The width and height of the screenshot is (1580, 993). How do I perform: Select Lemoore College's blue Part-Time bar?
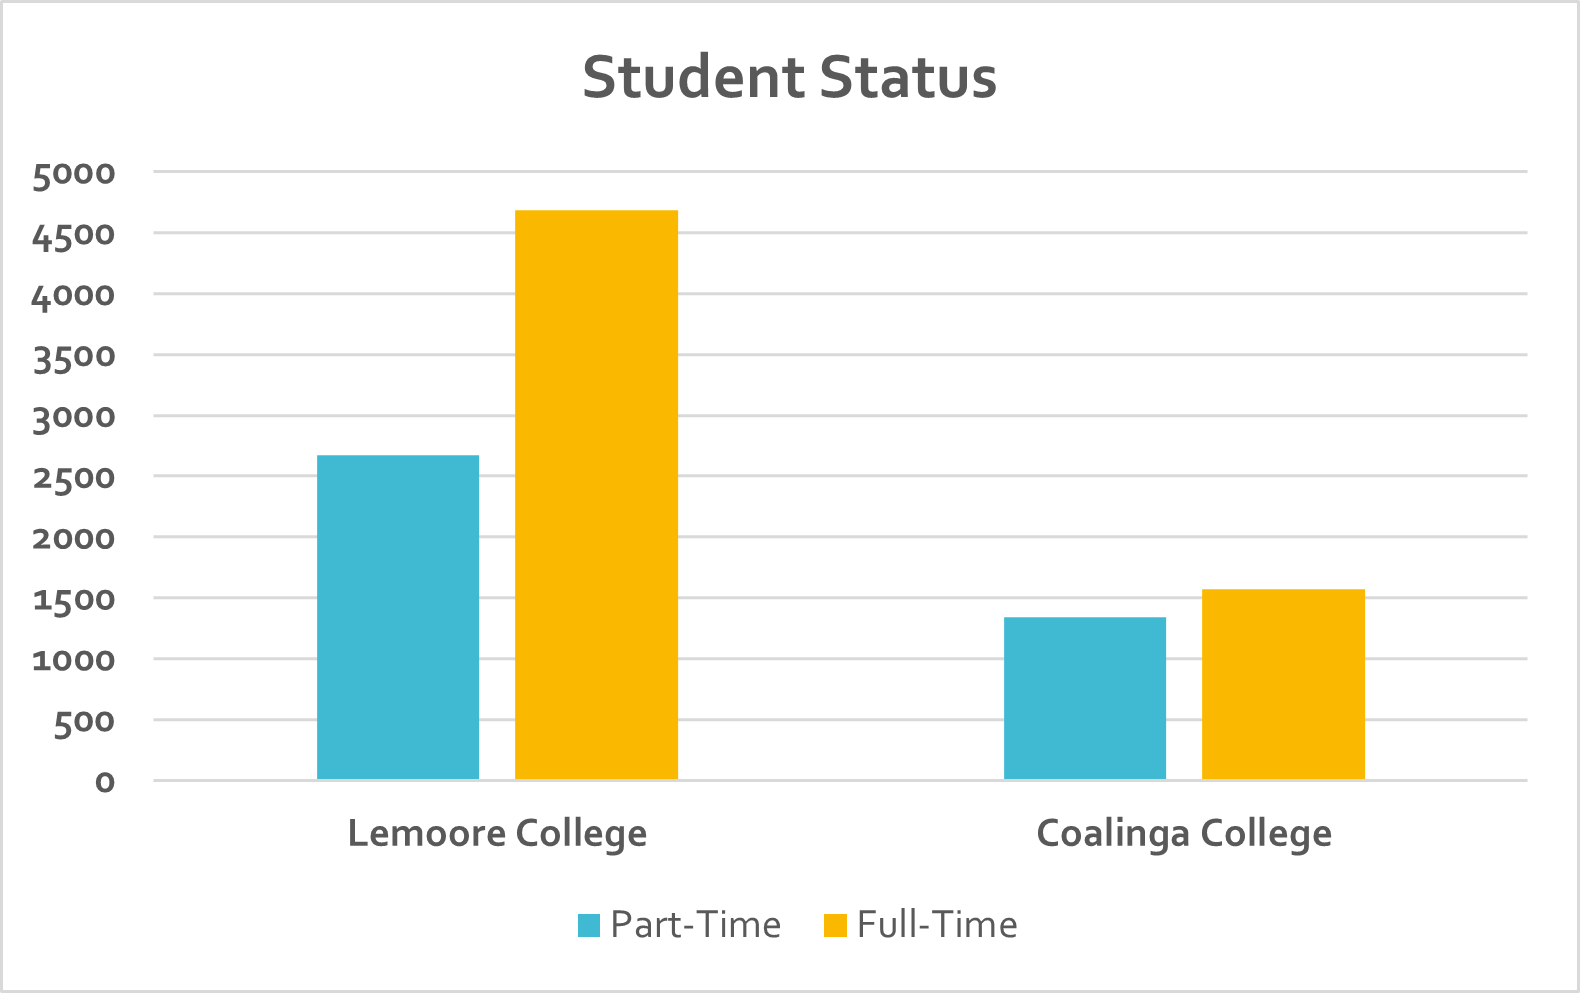click(x=398, y=617)
